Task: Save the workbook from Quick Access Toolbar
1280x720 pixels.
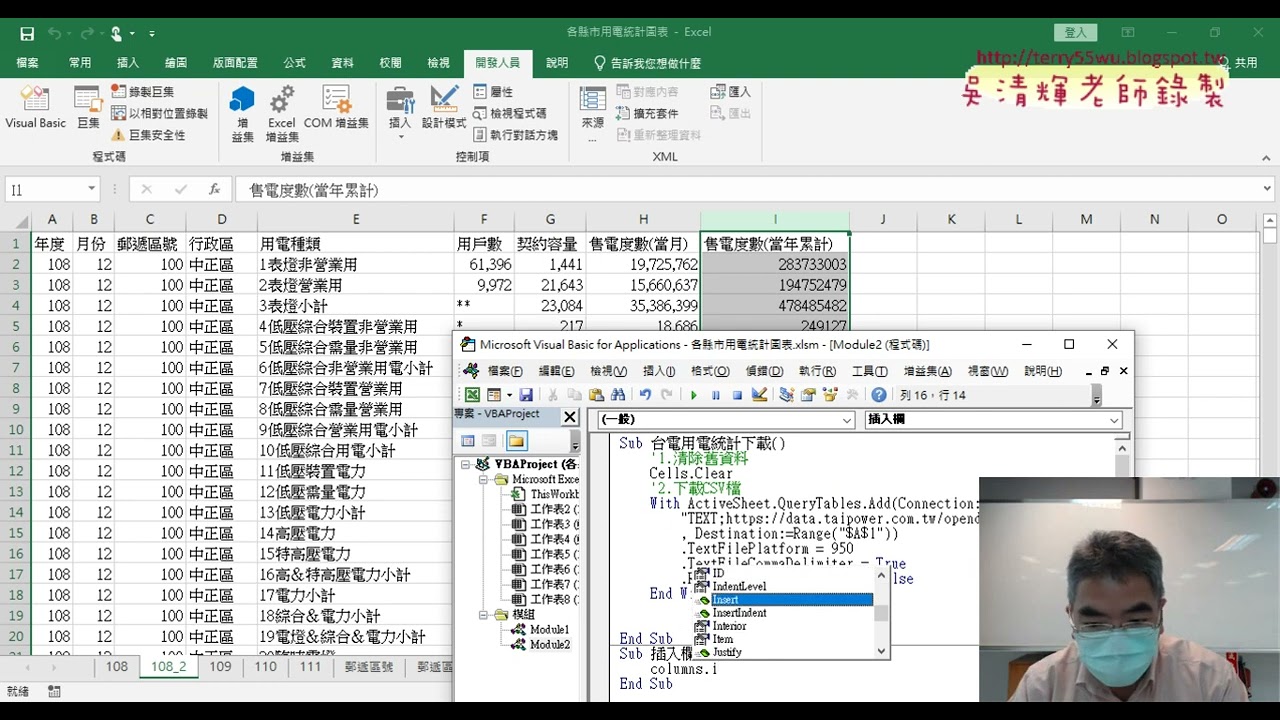Action: (x=27, y=33)
